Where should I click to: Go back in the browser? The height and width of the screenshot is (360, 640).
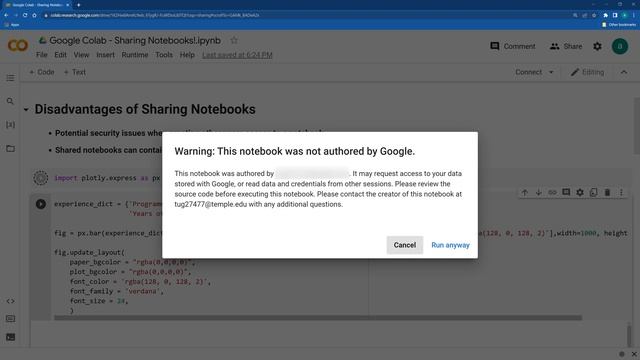(6, 15)
